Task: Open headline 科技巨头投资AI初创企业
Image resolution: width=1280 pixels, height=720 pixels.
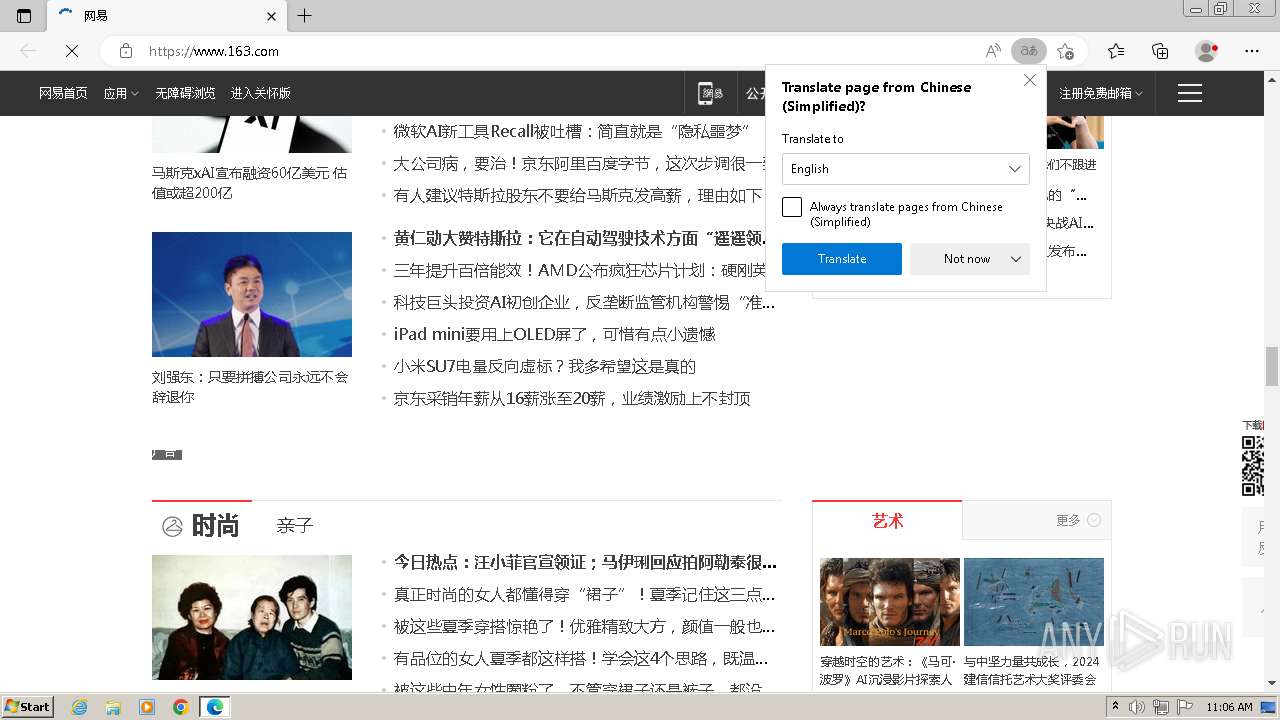Action: click(585, 302)
